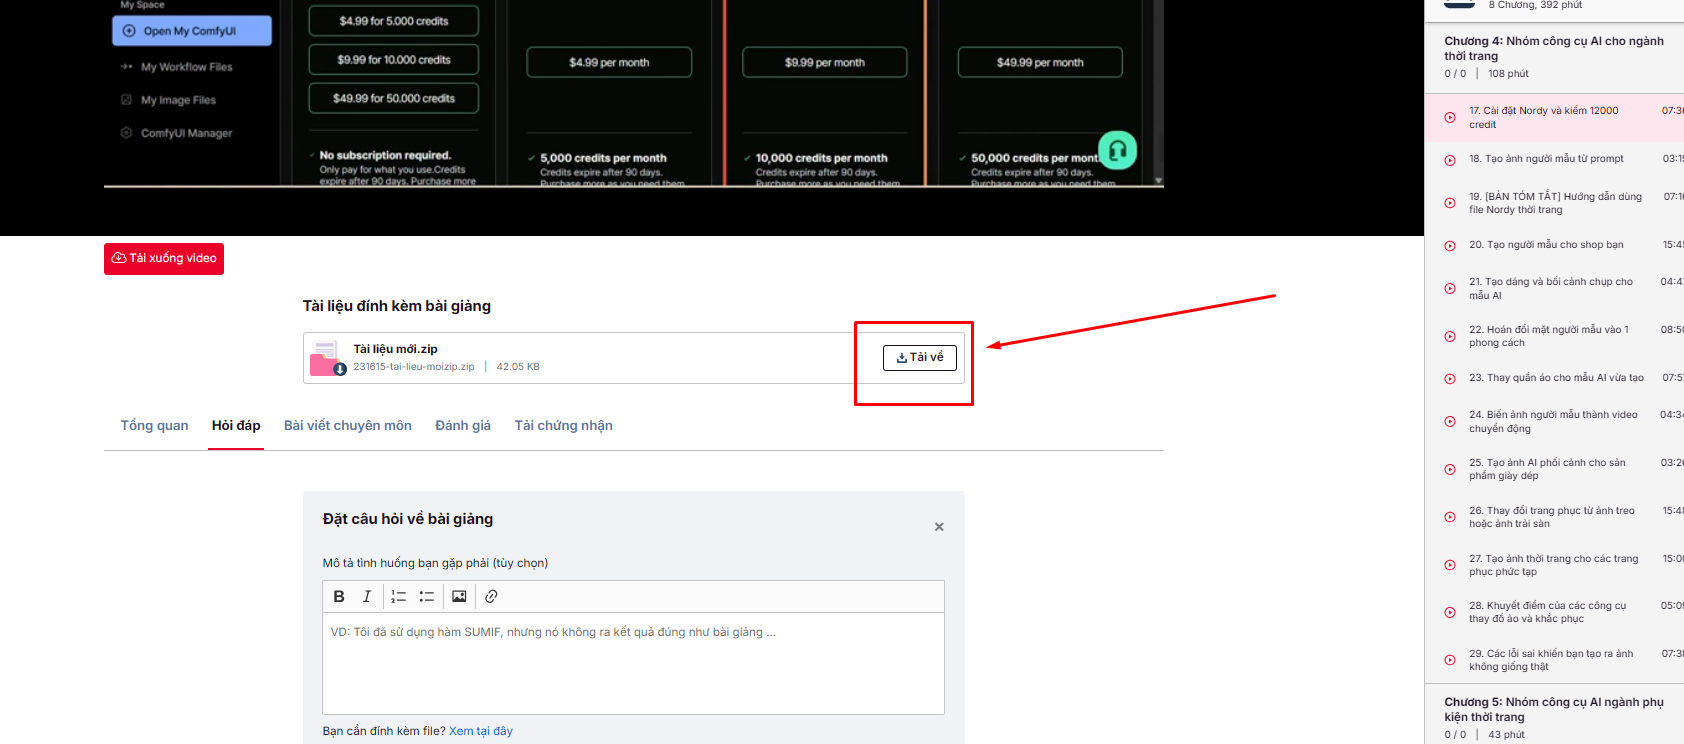The width and height of the screenshot is (1684, 744).
Task: Open lesson 25 Tạo ảnh AI giày dép
Action: pyautogui.click(x=1554, y=470)
